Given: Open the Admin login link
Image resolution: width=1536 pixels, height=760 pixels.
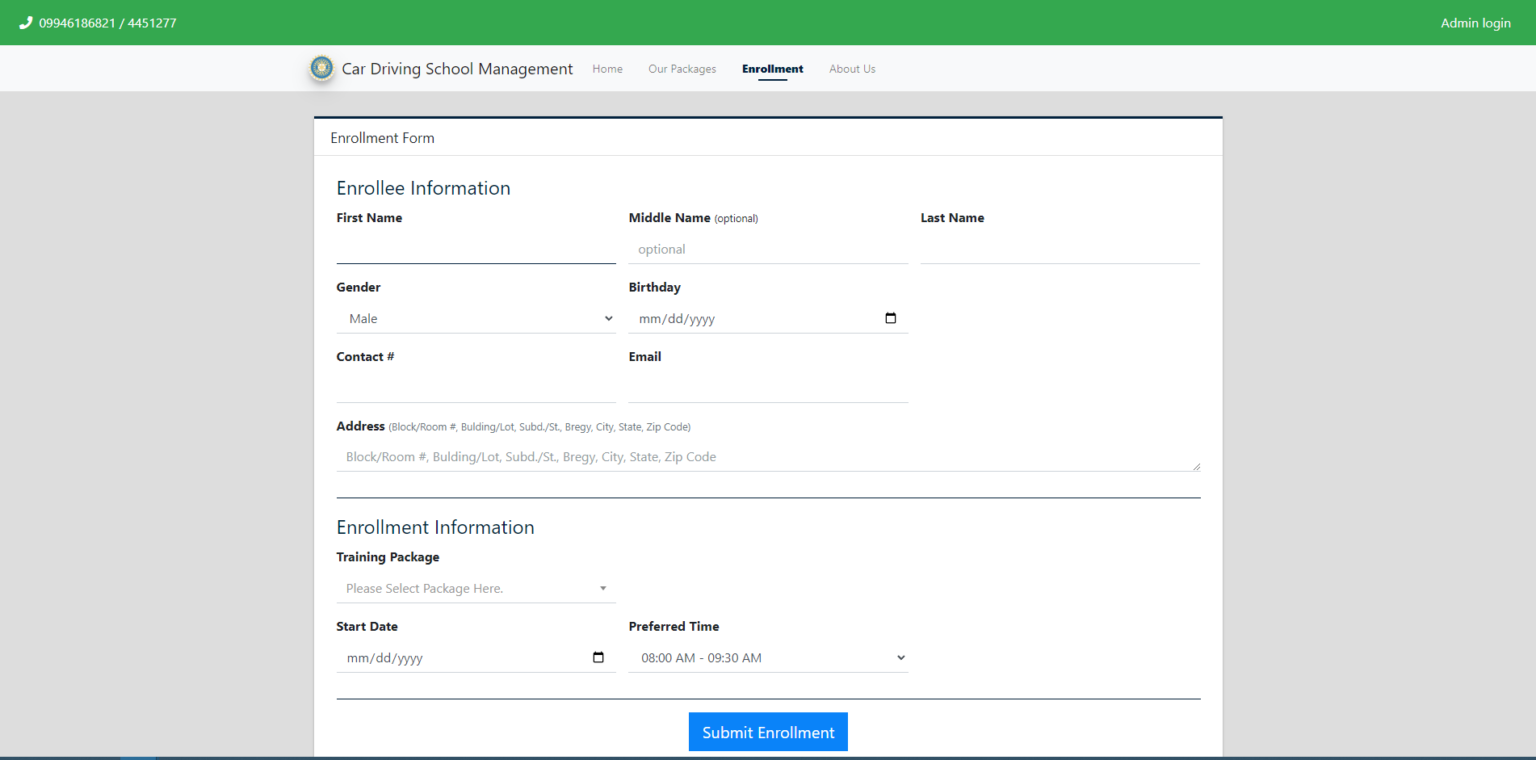Looking at the screenshot, I should [1475, 22].
